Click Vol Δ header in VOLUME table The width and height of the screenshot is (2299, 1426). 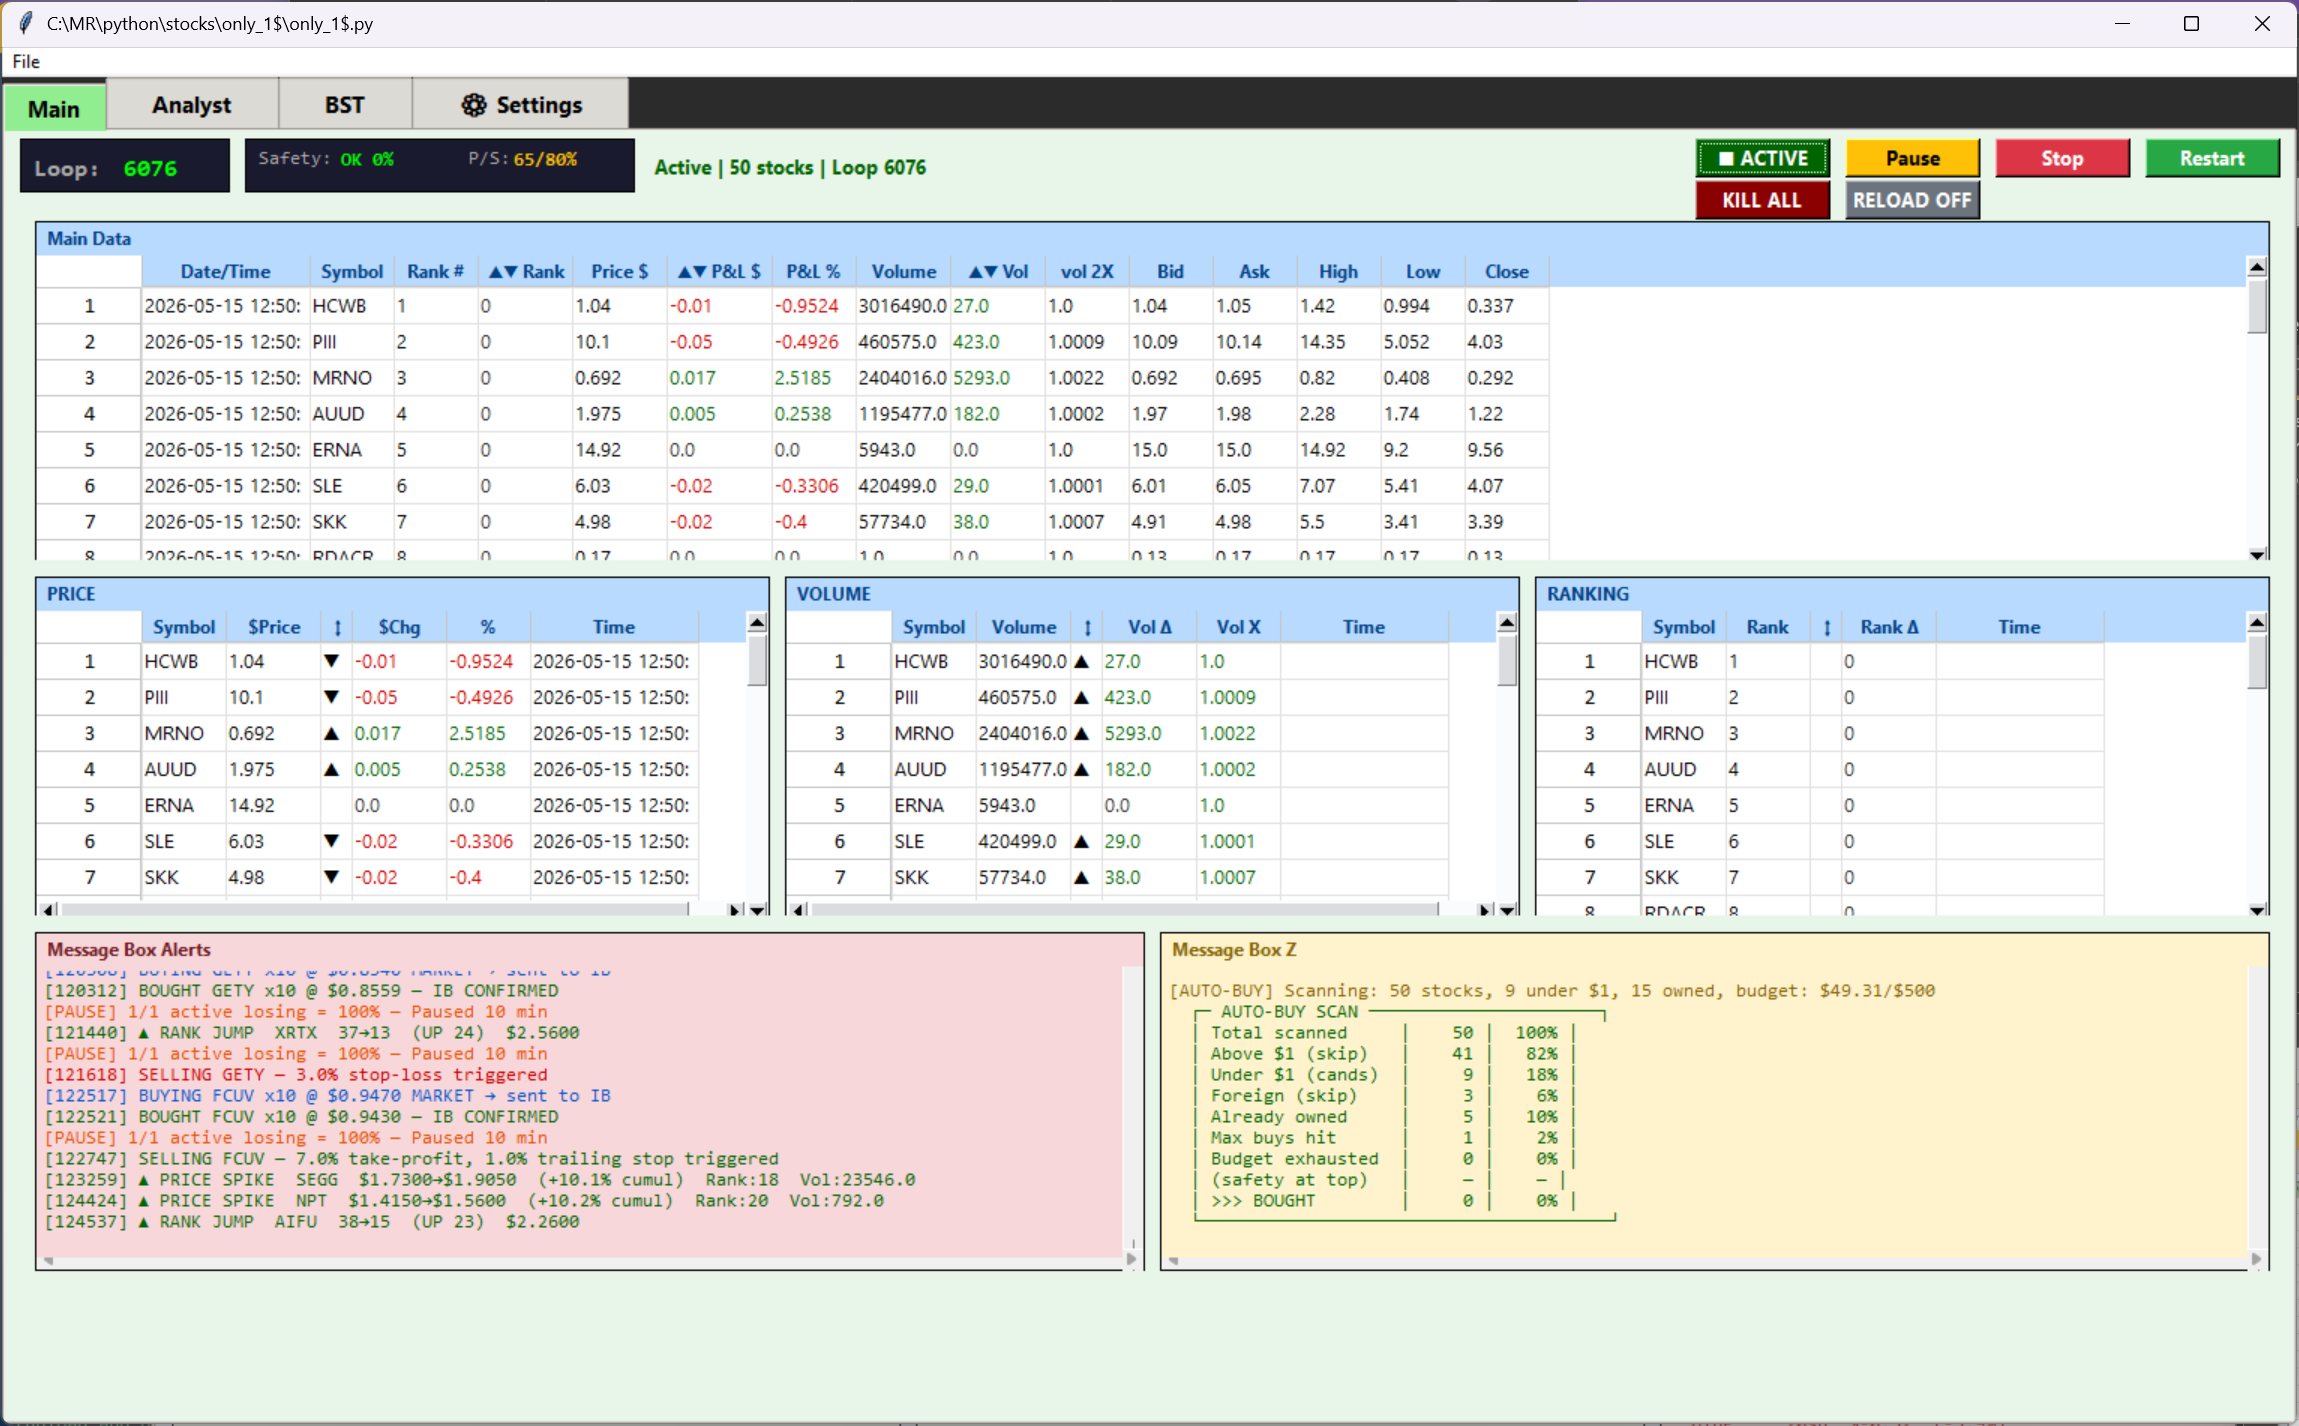pyautogui.click(x=1149, y=627)
